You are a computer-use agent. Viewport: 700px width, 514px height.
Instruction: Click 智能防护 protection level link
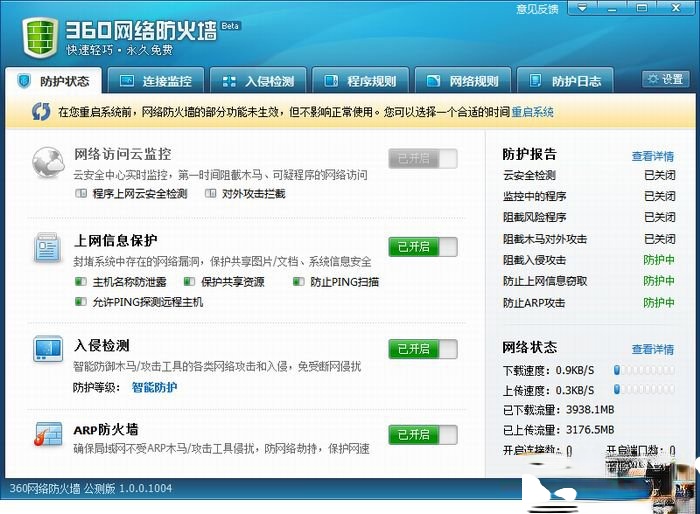154,387
